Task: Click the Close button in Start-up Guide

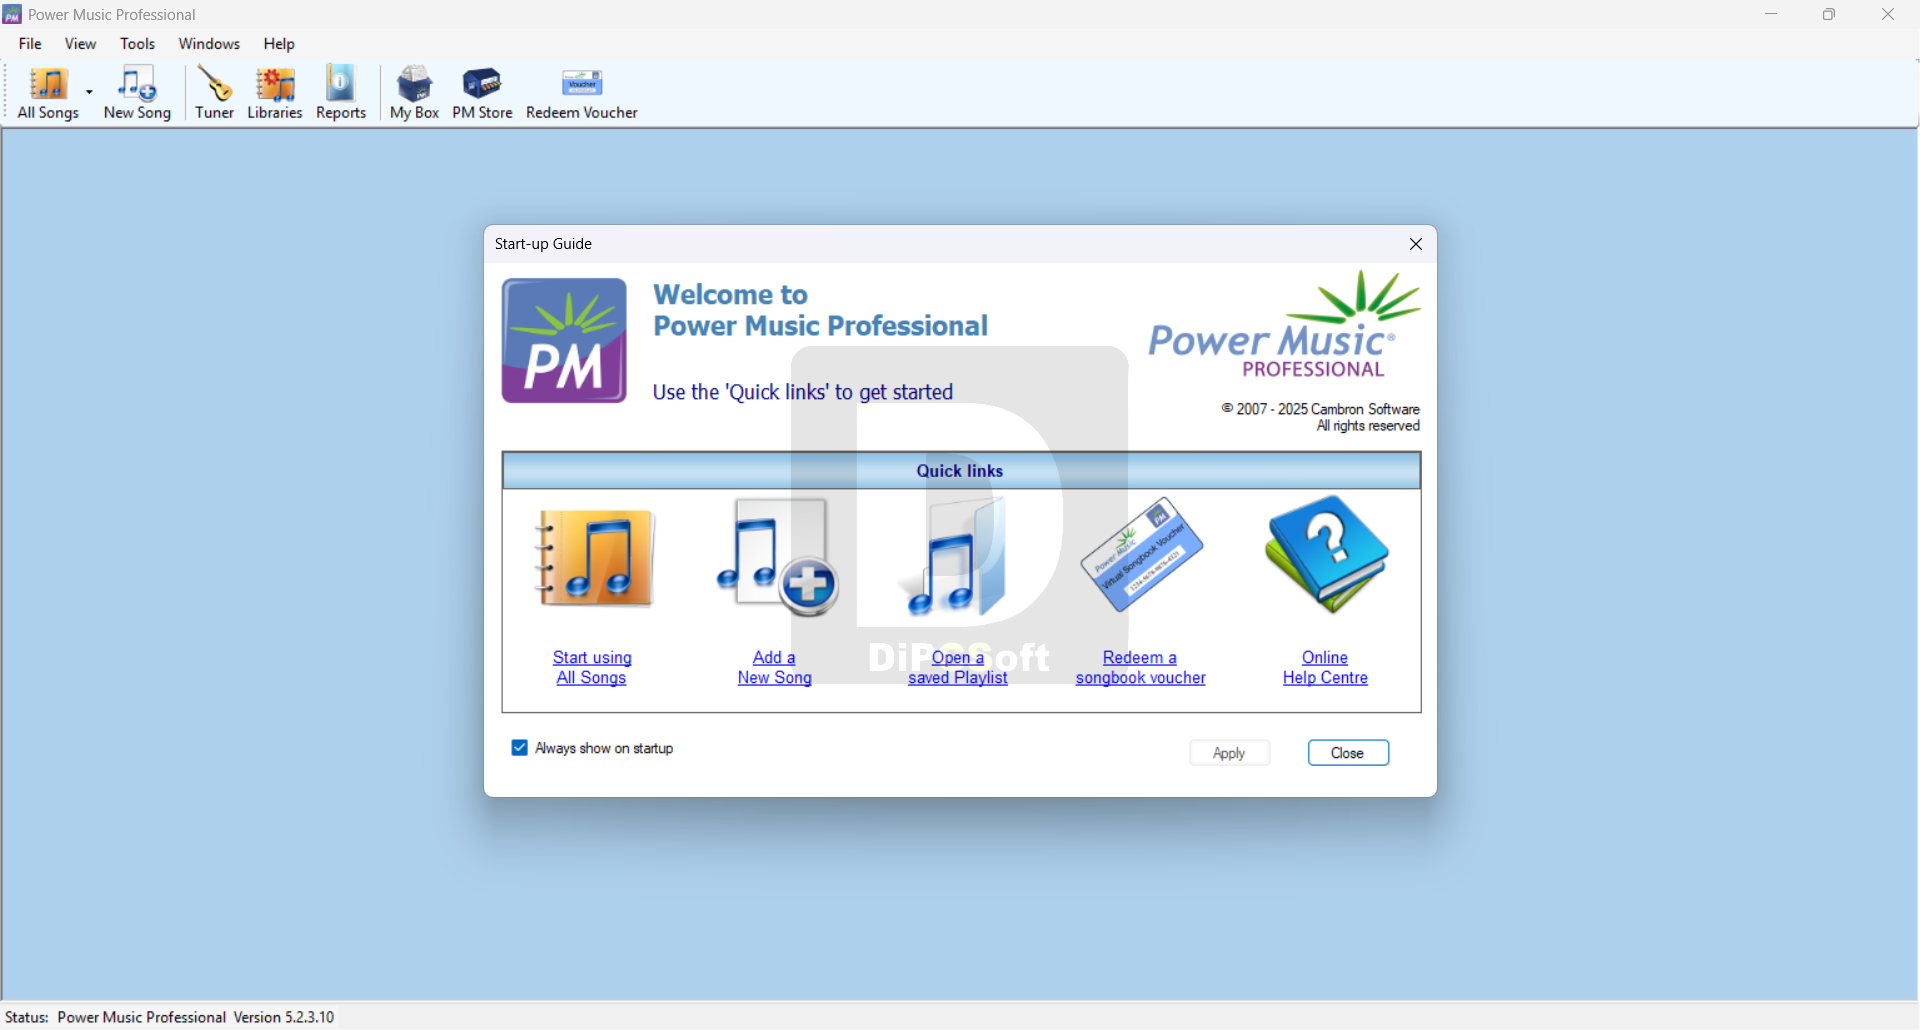Action: pos(1348,753)
